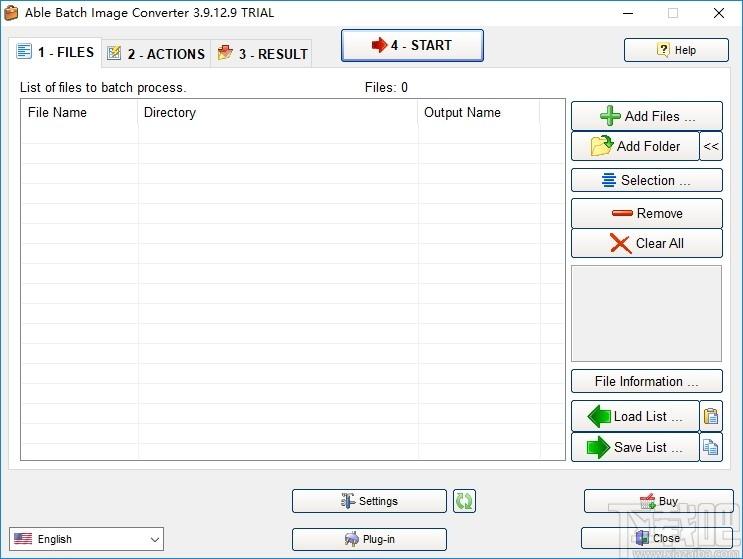Click the Buy button
This screenshot has width=743, height=559.
pos(659,501)
